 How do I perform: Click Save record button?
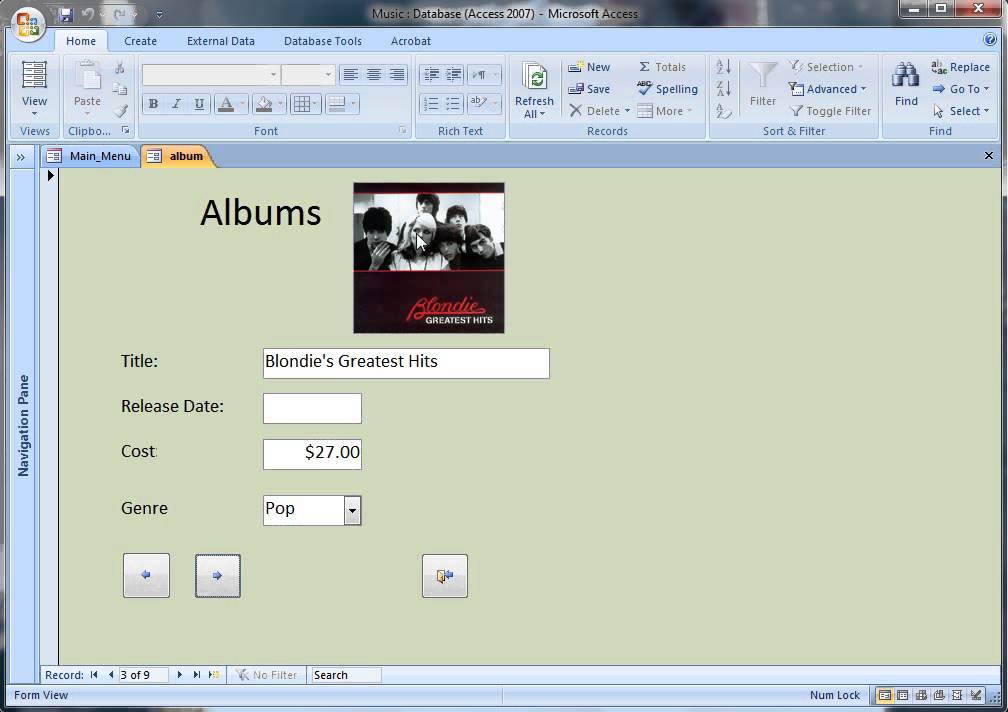[x=589, y=89]
